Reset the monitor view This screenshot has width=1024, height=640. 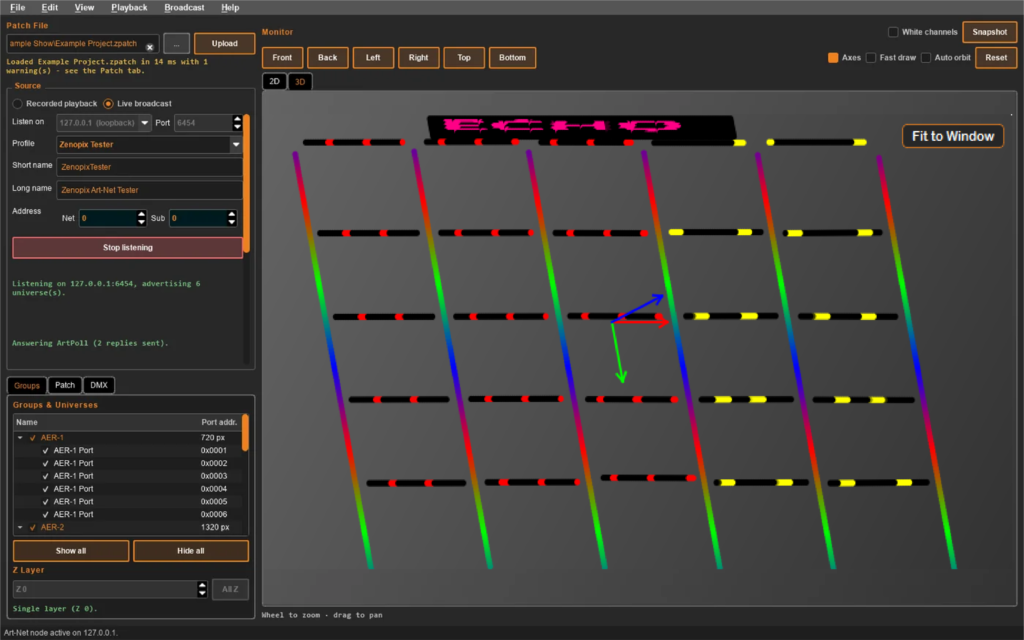996,57
